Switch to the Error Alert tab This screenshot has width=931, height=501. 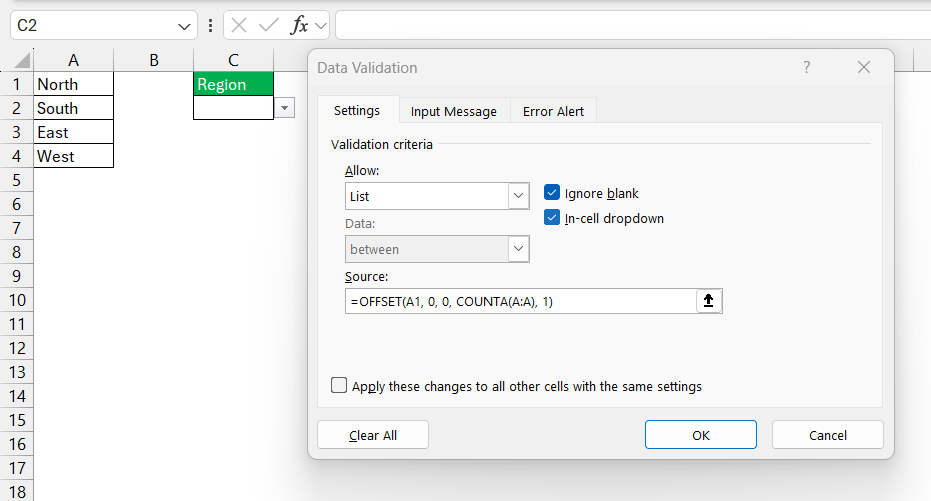pyautogui.click(x=553, y=112)
